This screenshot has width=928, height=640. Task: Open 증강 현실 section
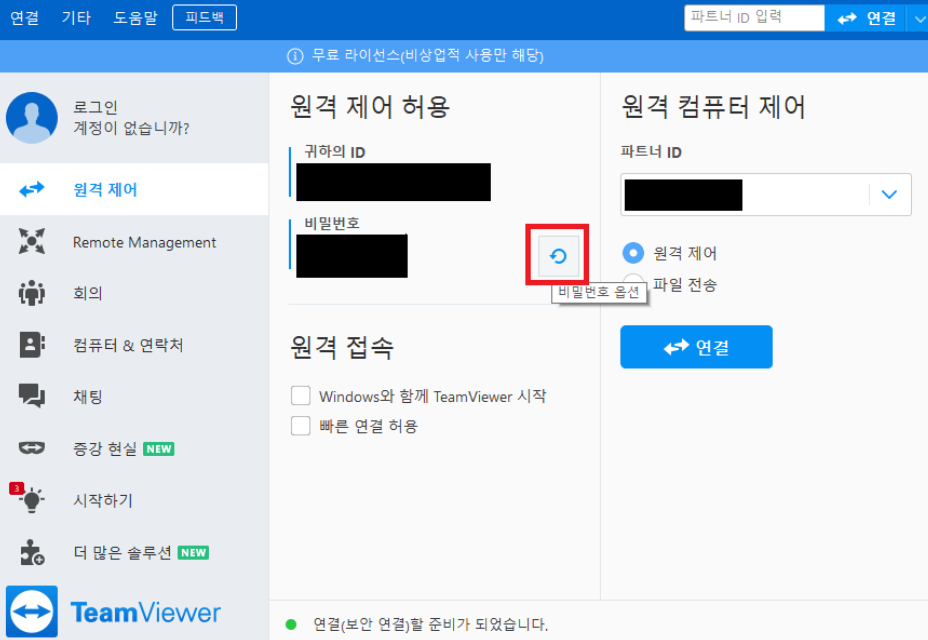134,448
